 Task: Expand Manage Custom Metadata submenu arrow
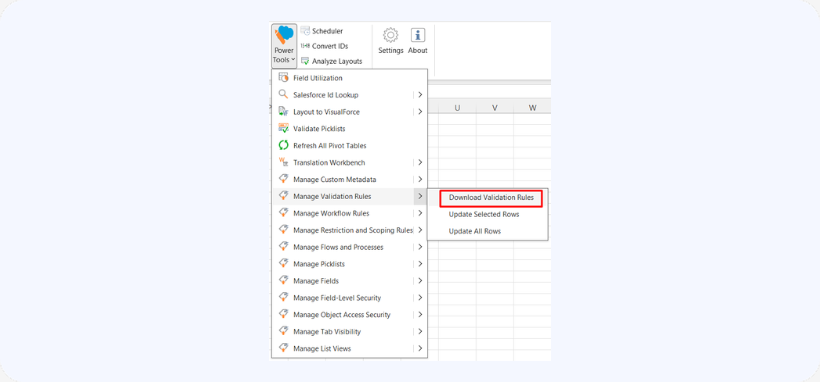pyautogui.click(x=420, y=179)
